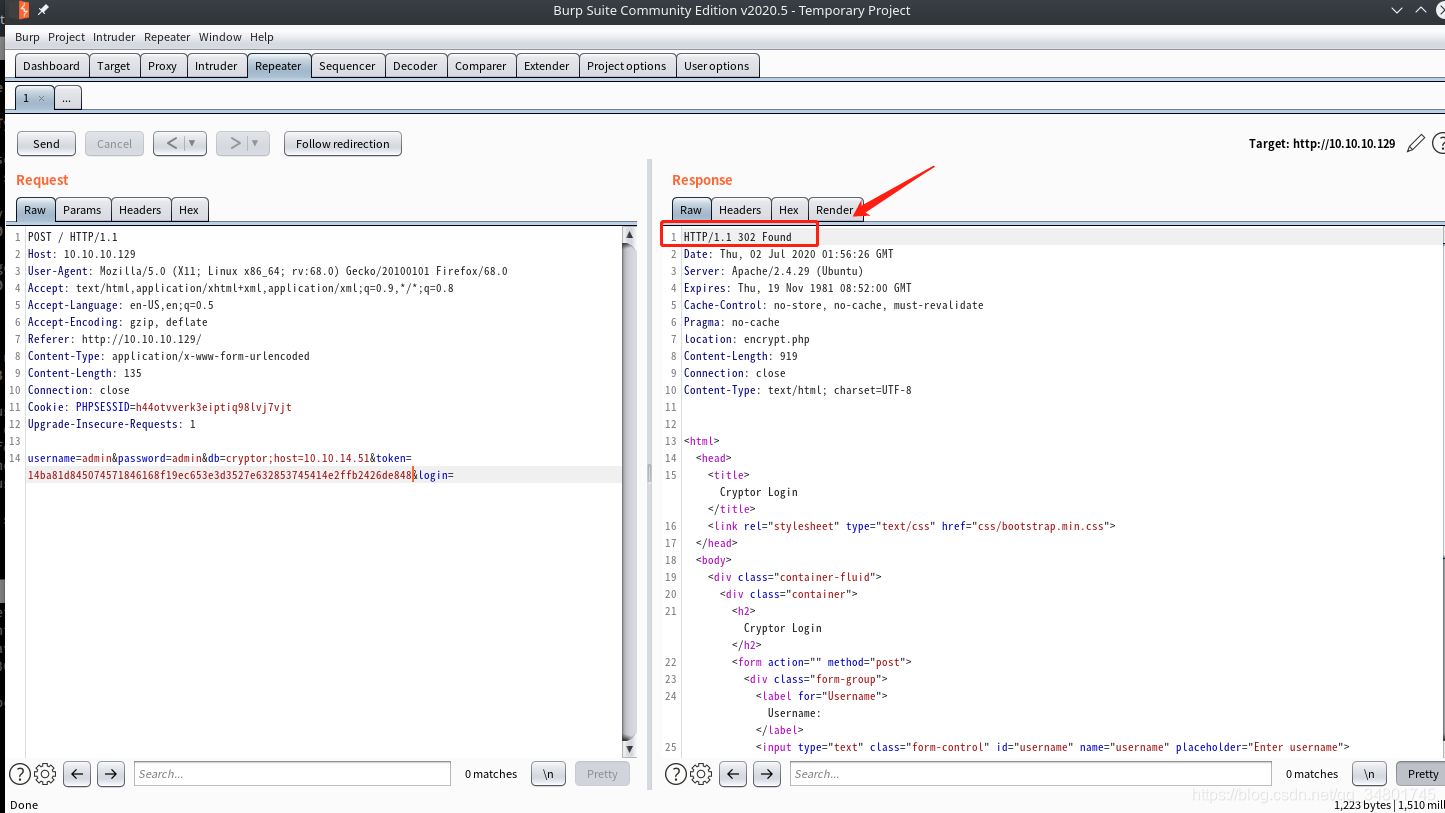Viewport: 1445px width, 813px height.
Task: Click the 'location: encrypt.php' response header
Action: [x=747, y=339]
